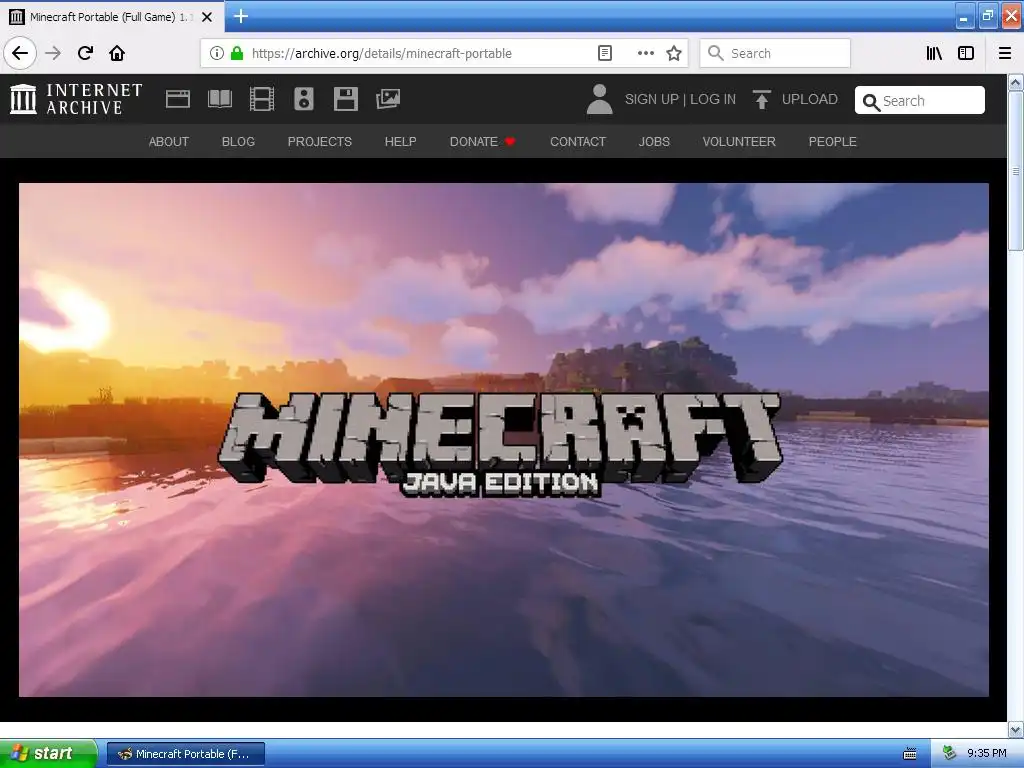This screenshot has height=768, width=1024.
Task: Click LOG IN link
Action: pos(713,99)
